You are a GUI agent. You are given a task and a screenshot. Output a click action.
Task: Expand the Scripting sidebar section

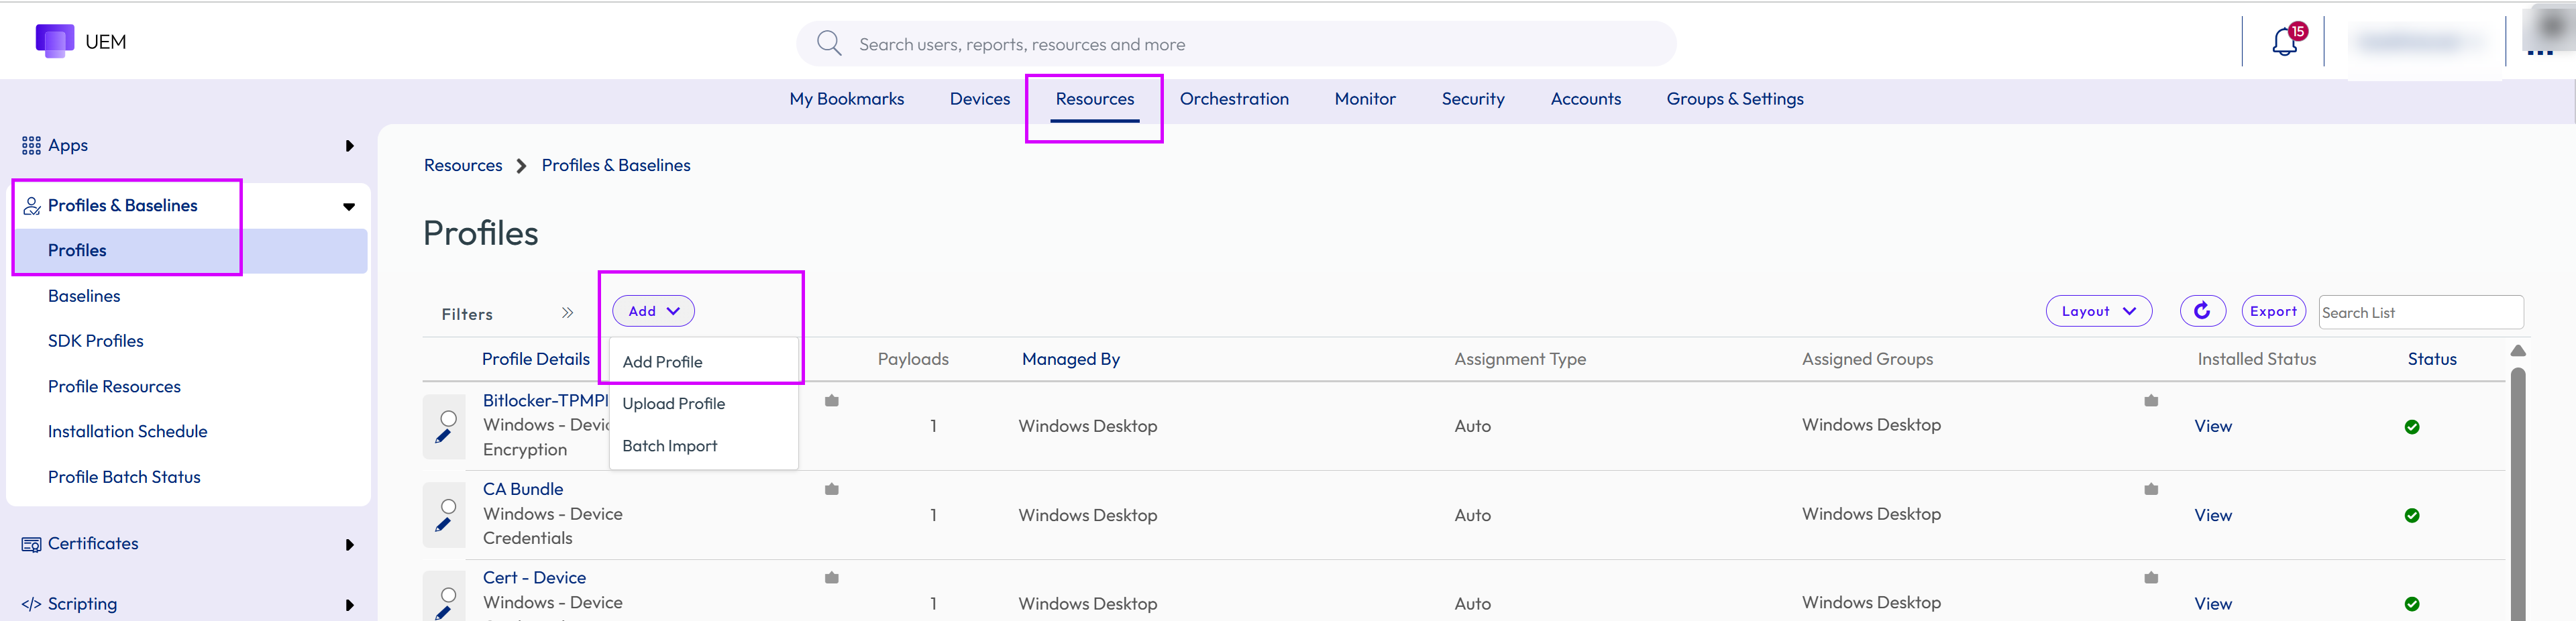pyautogui.click(x=349, y=605)
